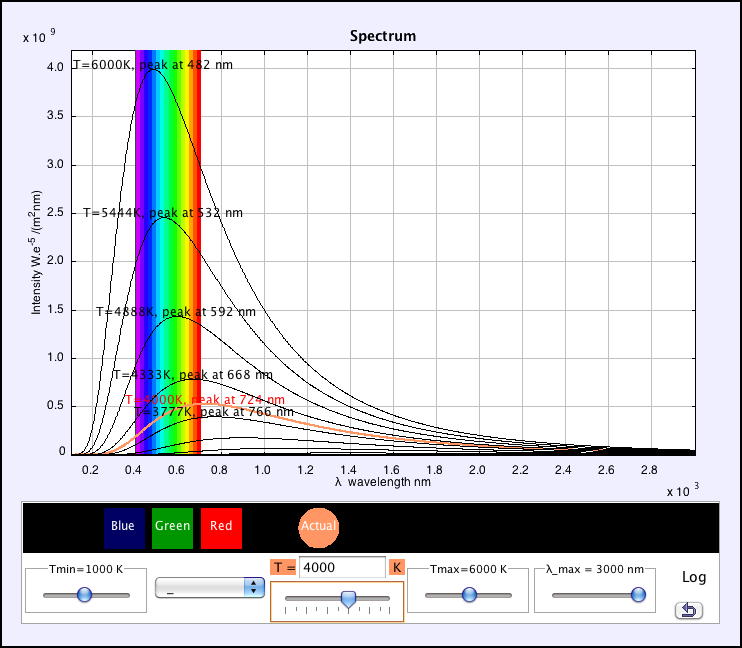Click the λ_max = 3000 nm slider knob

click(638, 594)
